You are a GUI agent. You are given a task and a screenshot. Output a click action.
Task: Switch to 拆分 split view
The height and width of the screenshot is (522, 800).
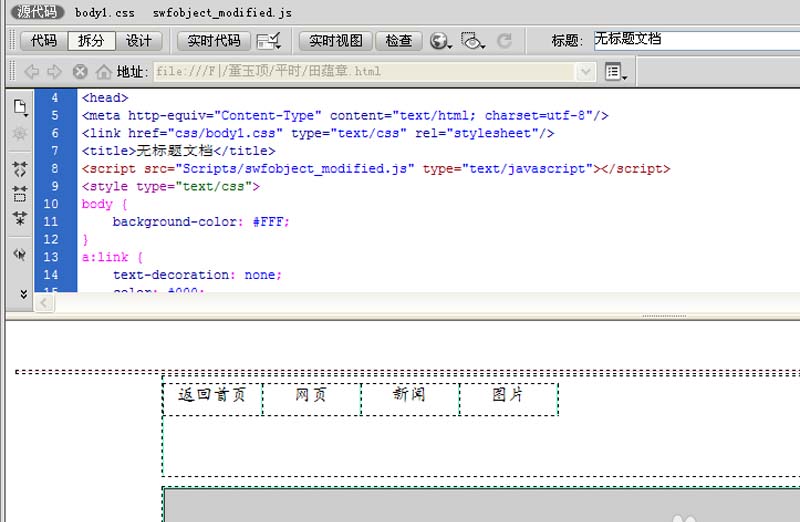point(91,41)
